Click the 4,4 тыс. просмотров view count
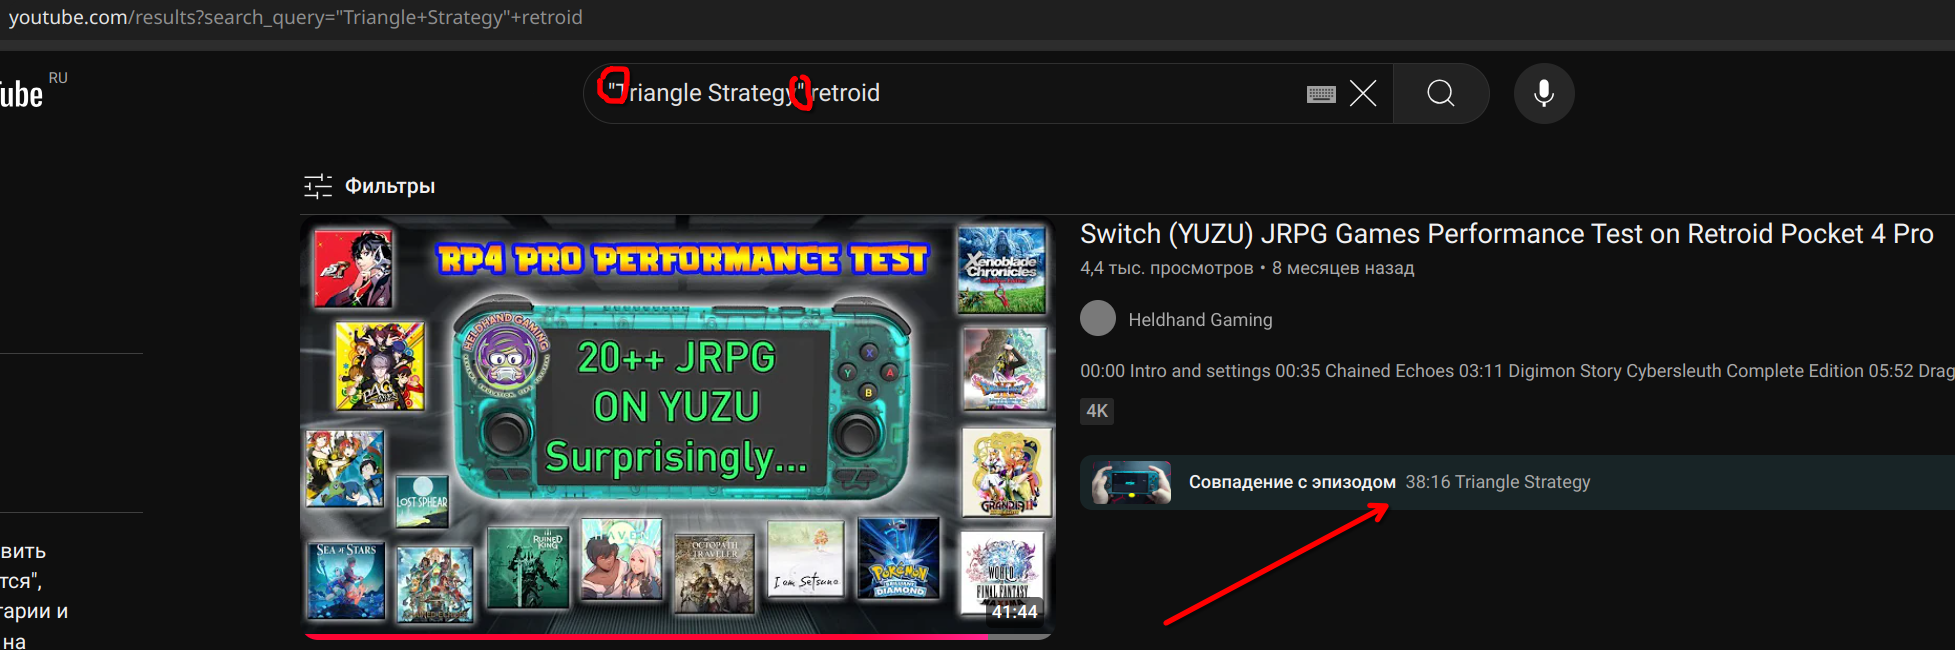Screen dimensions: 1955x650 point(1166,268)
